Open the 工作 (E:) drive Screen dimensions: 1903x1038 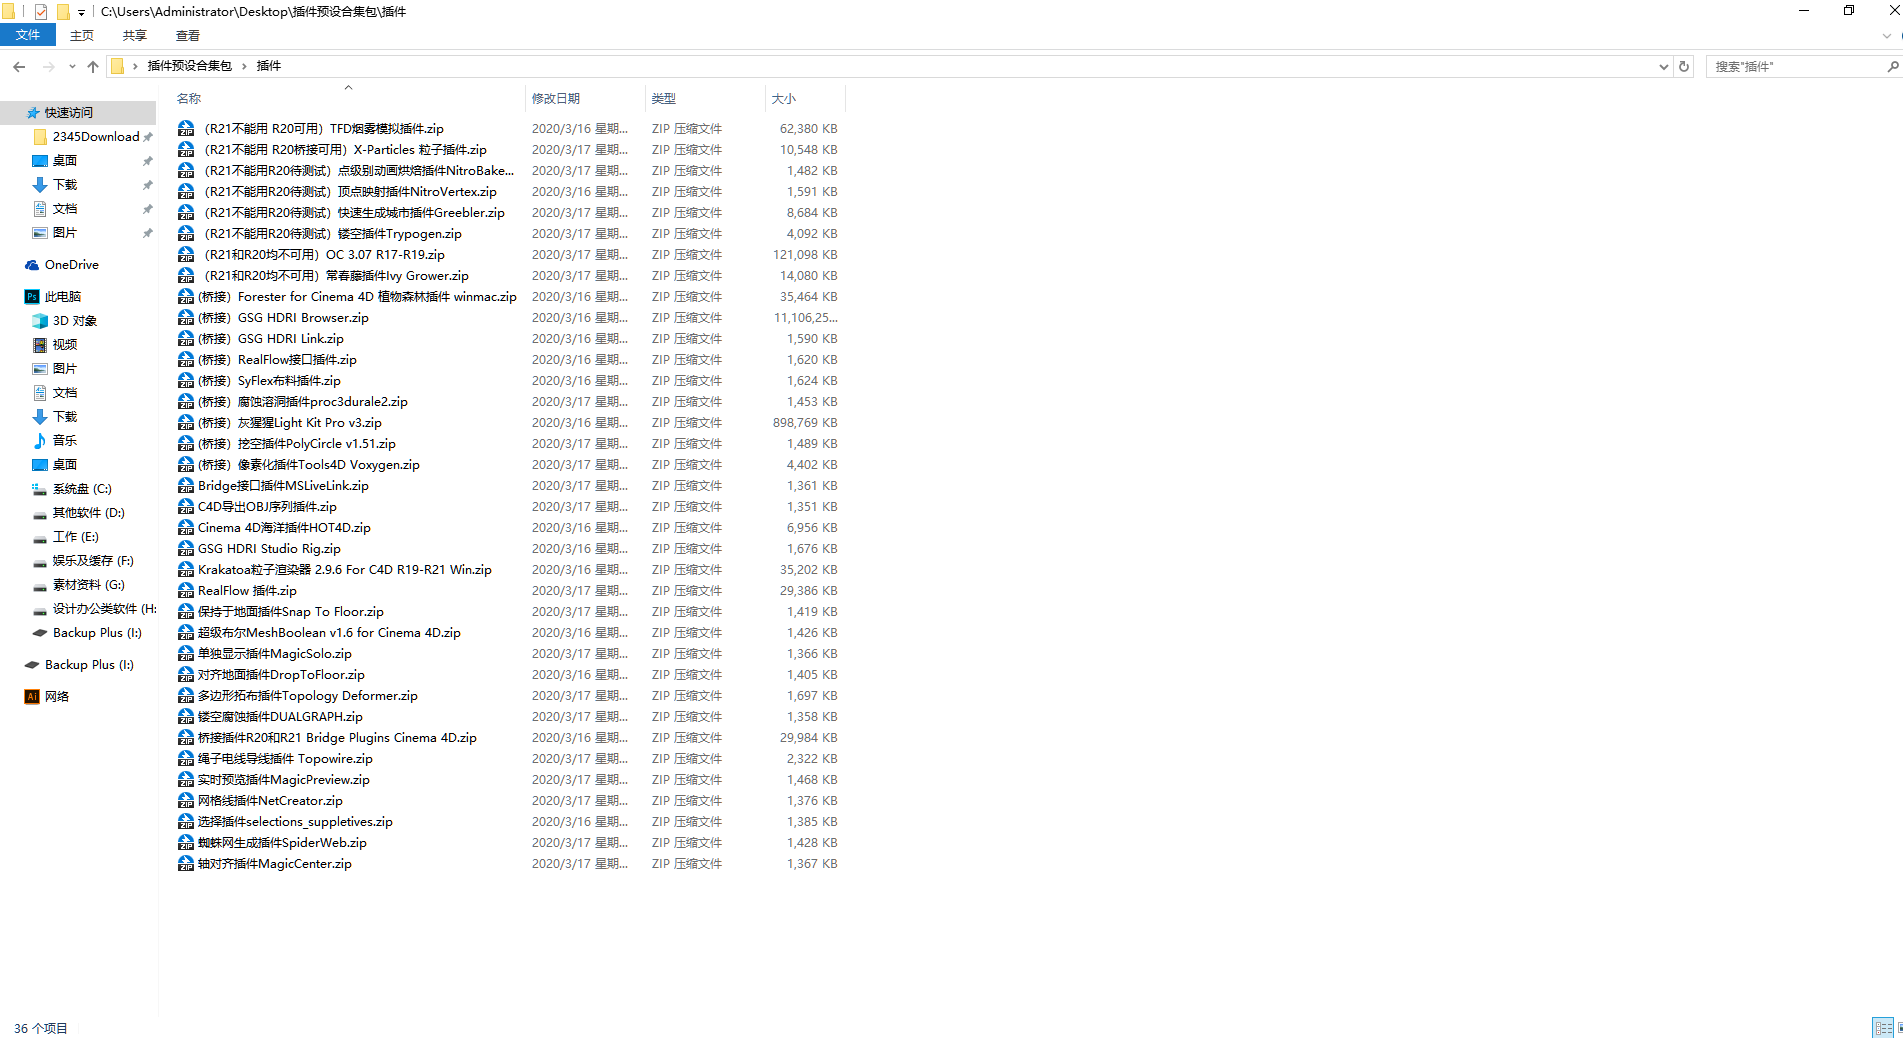click(76, 537)
